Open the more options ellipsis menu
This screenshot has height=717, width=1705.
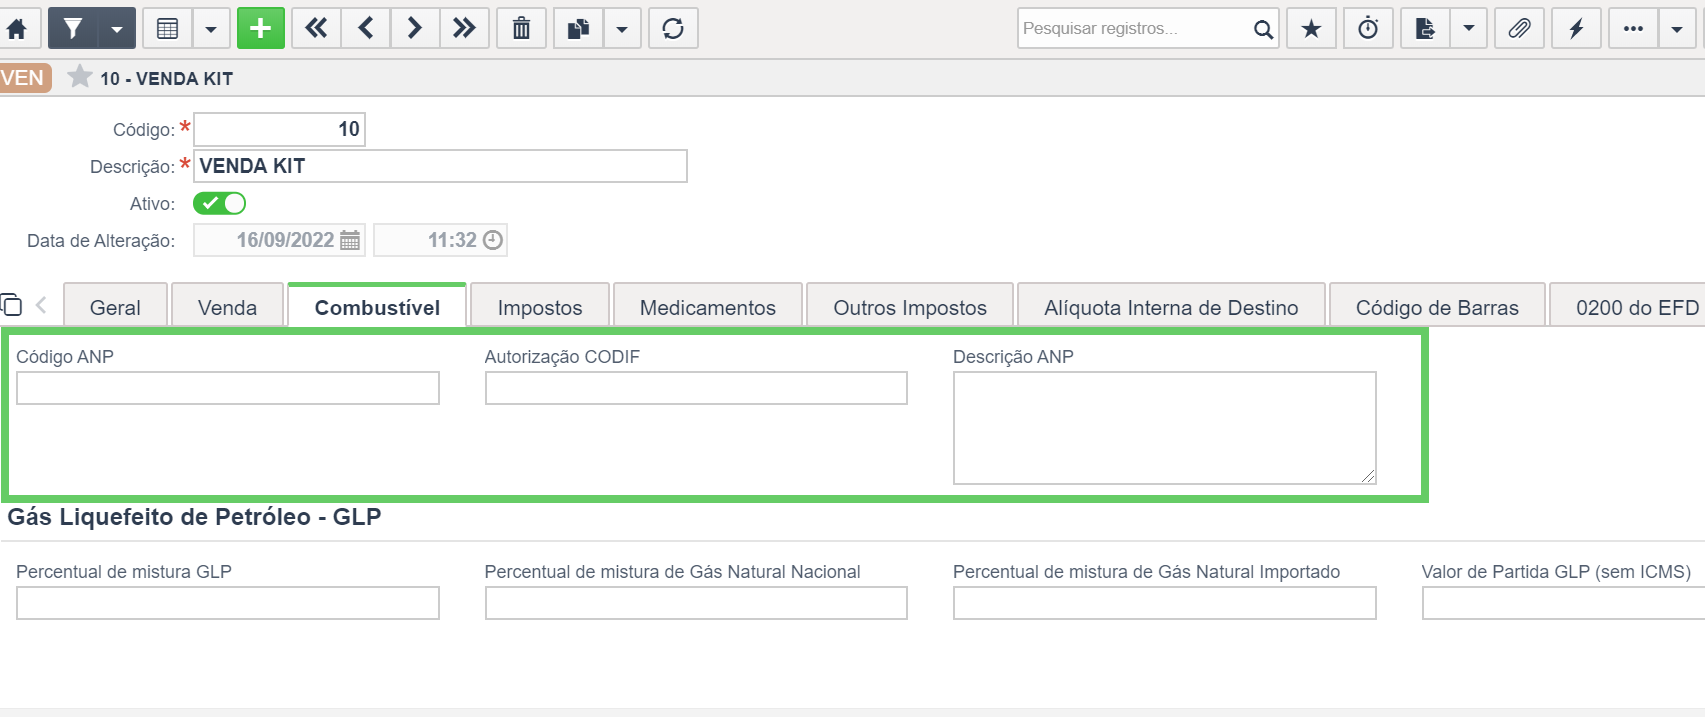pyautogui.click(x=1634, y=28)
